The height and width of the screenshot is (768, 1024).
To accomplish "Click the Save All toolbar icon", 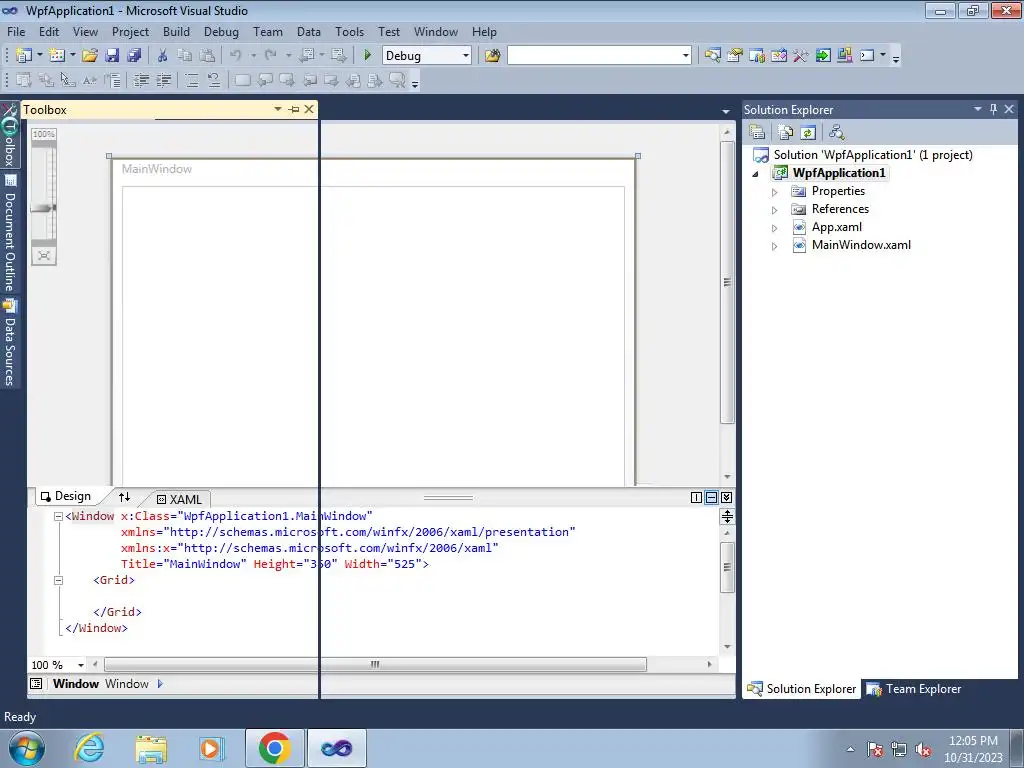I will click(x=135, y=56).
